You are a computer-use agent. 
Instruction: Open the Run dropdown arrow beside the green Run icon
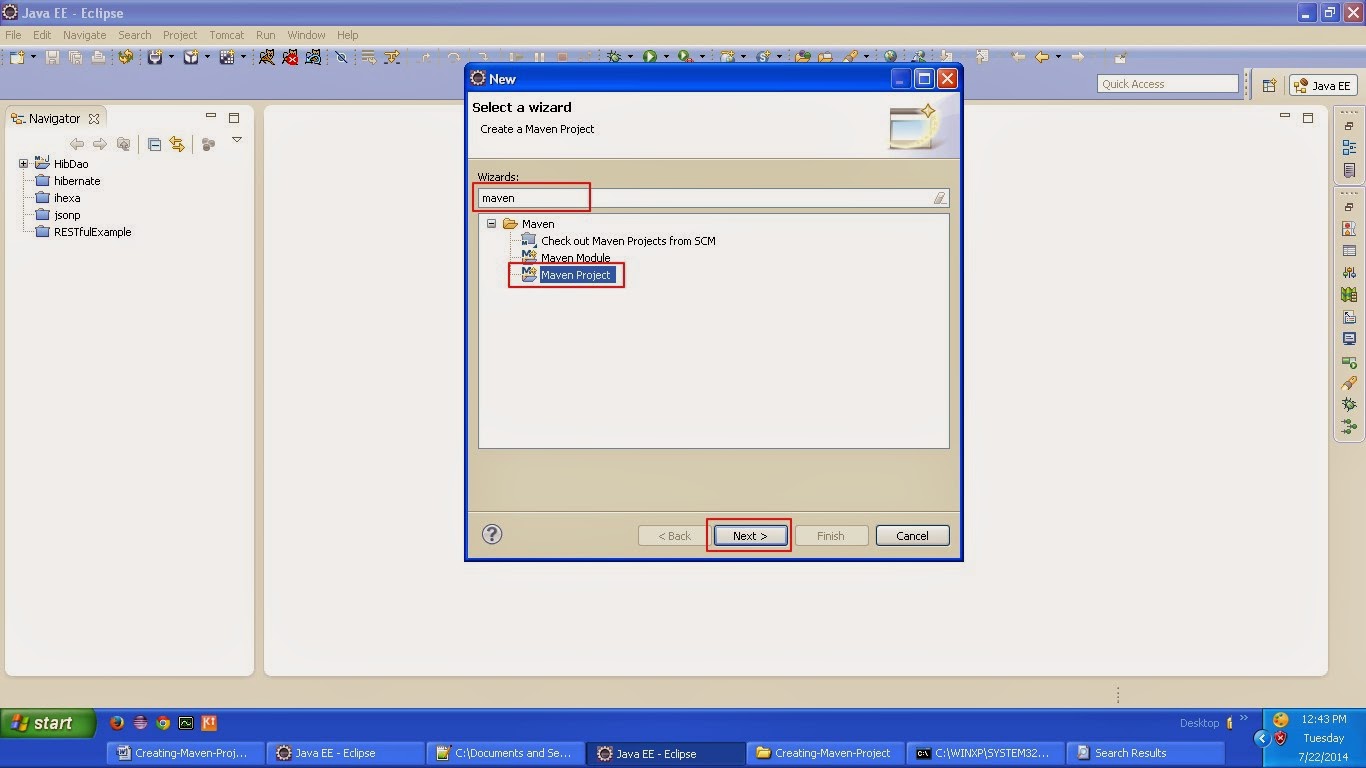(665, 57)
